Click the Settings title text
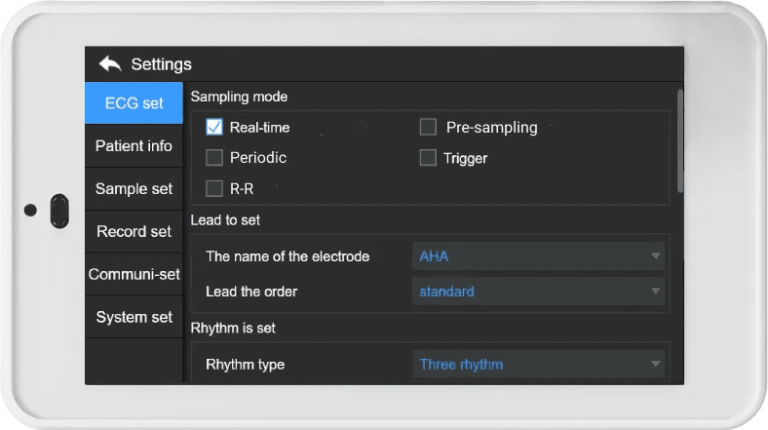Viewport: 768px width, 430px height. pos(161,64)
